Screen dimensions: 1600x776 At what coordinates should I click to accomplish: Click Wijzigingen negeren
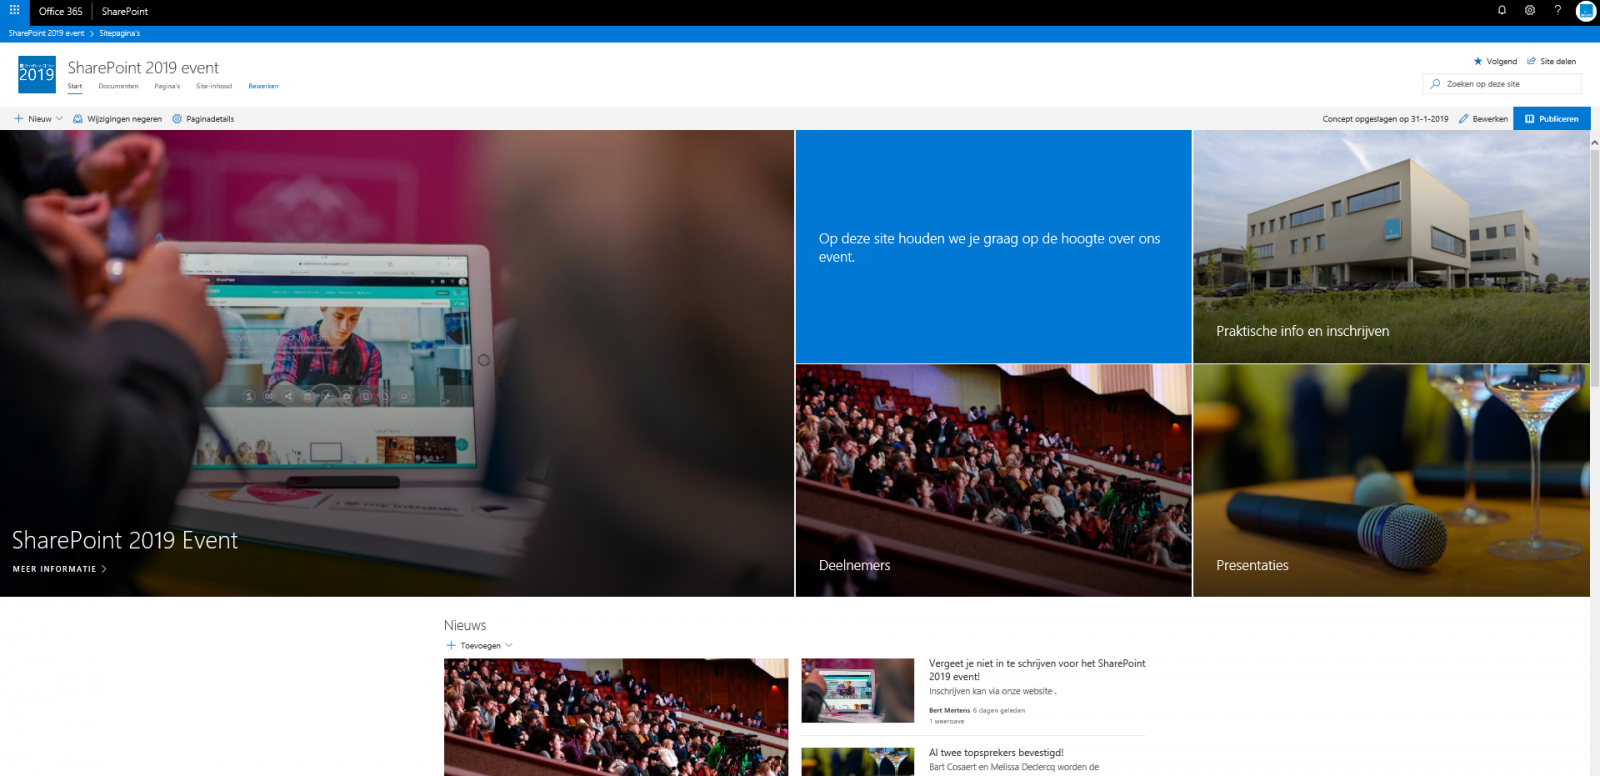click(117, 119)
